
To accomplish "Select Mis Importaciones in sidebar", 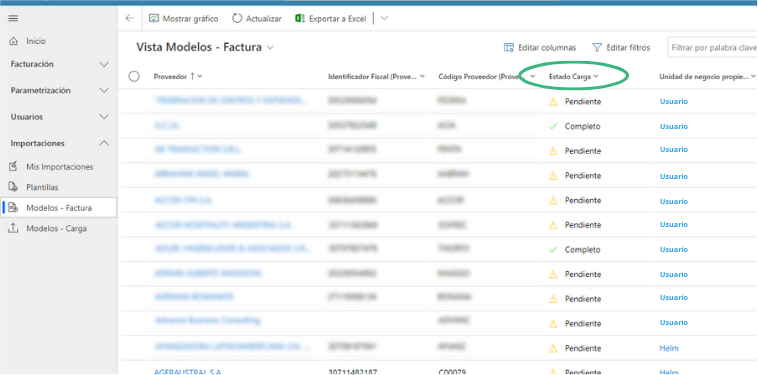I will coord(59,167).
